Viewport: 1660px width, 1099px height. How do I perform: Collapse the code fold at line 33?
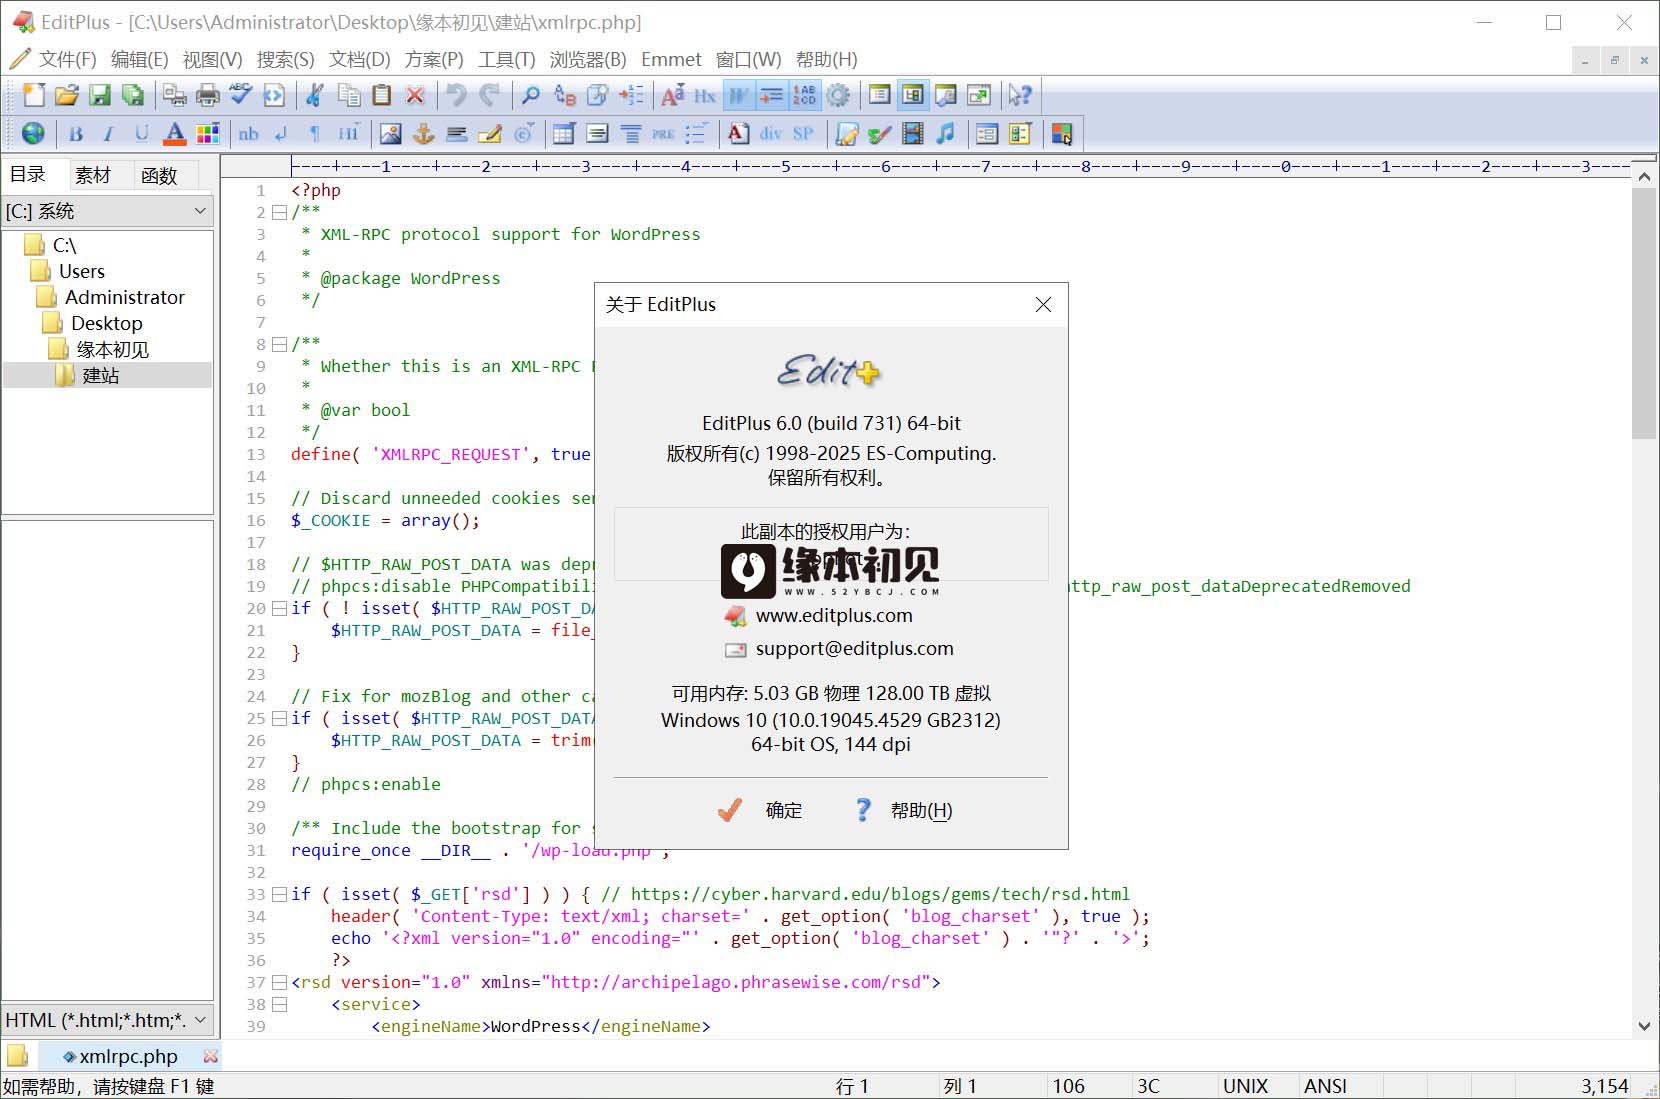(x=279, y=894)
